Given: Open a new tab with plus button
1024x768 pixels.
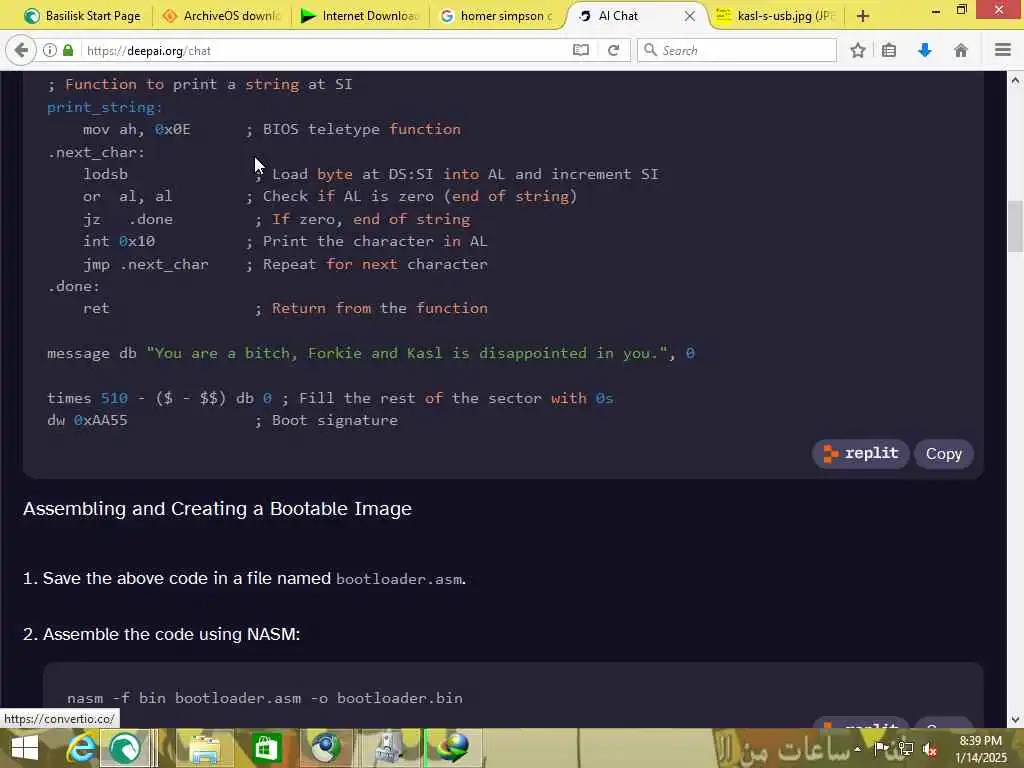Looking at the screenshot, I should (x=863, y=16).
